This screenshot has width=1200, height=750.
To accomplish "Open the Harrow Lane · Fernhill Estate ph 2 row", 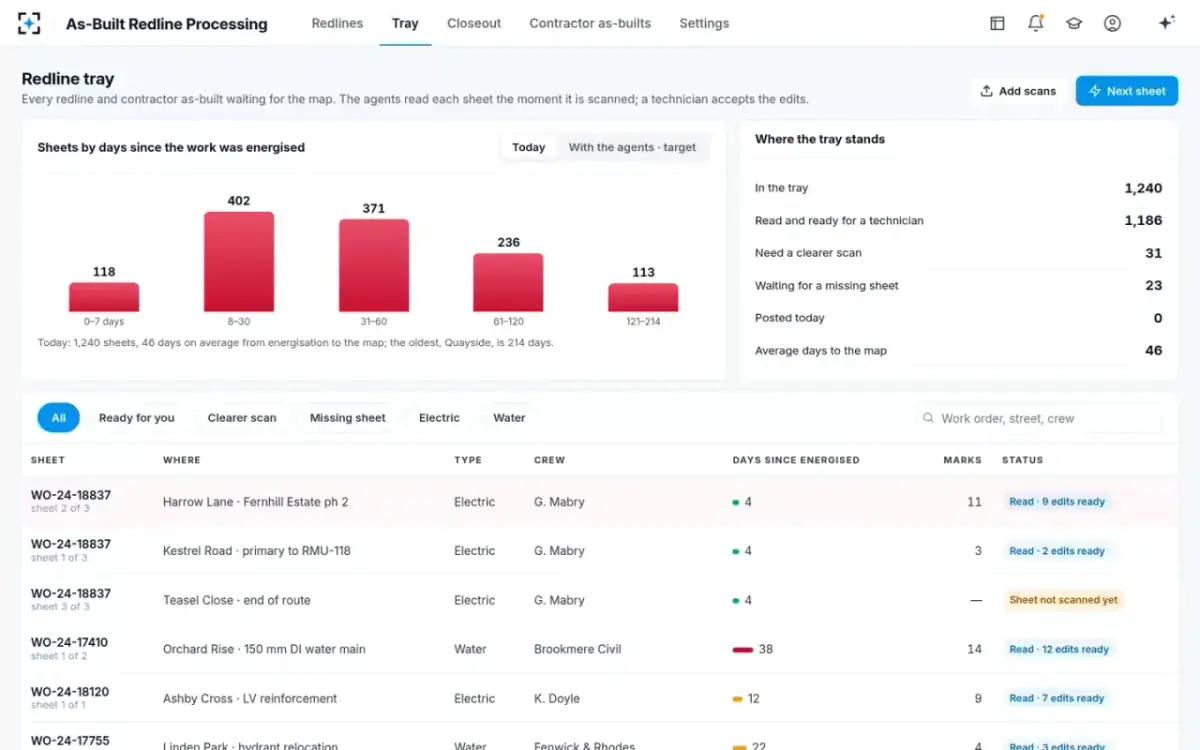I will (x=600, y=502).
